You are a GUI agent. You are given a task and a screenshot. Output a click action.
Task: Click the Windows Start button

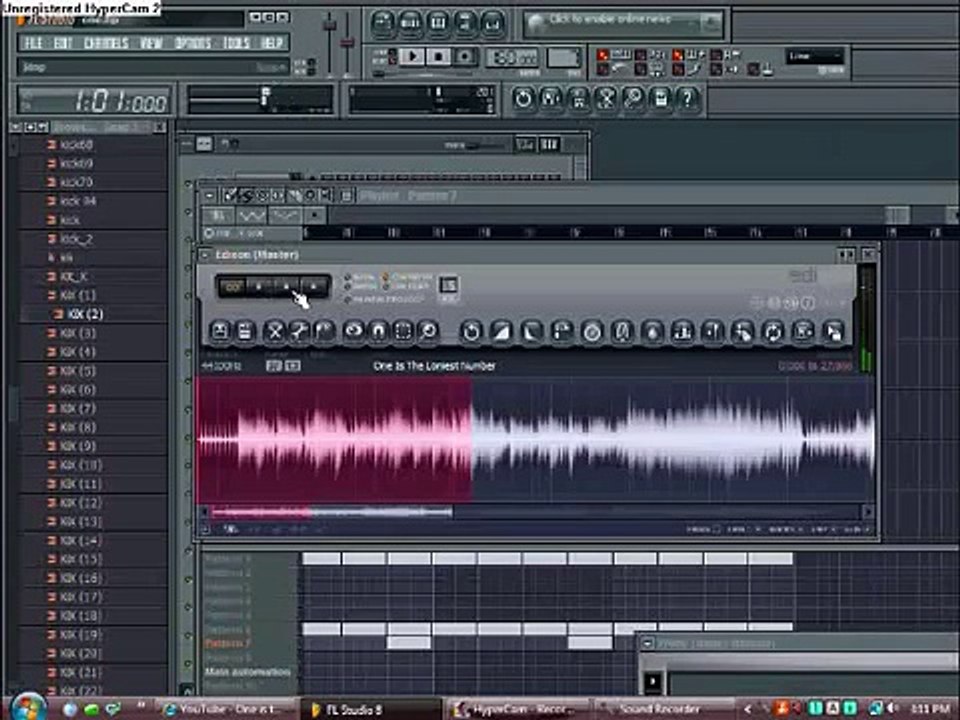click(26, 707)
